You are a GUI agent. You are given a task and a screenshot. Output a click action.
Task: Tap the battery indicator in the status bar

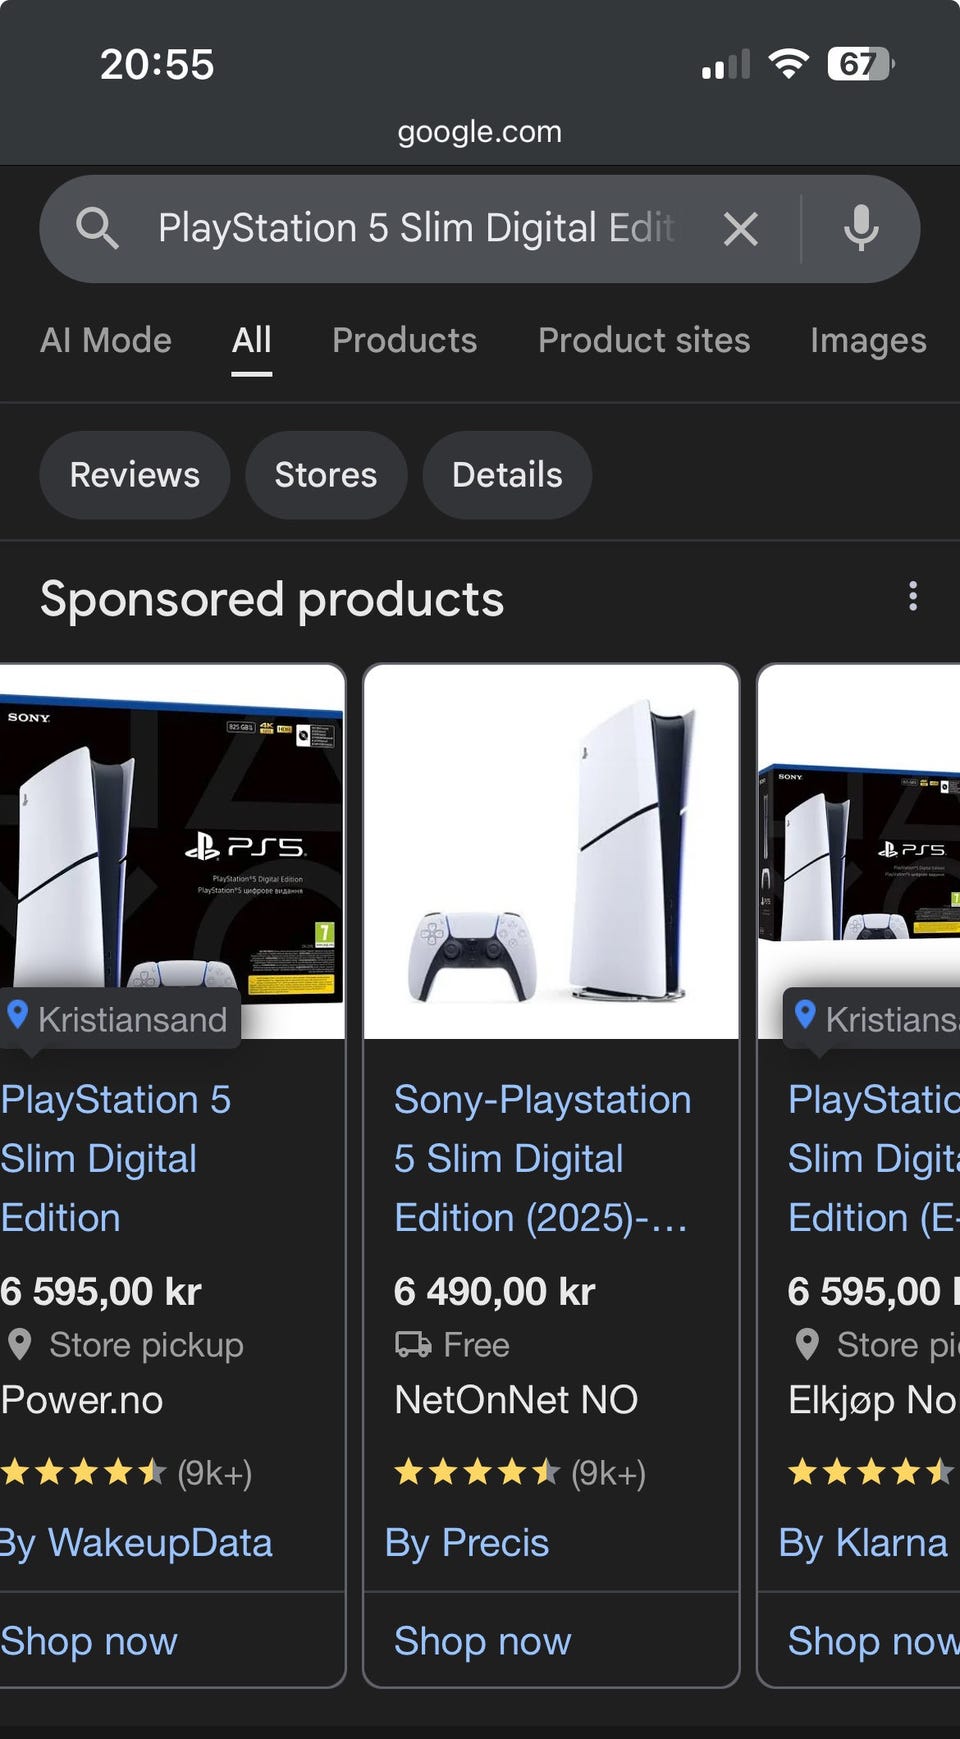click(x=859, y=65)
